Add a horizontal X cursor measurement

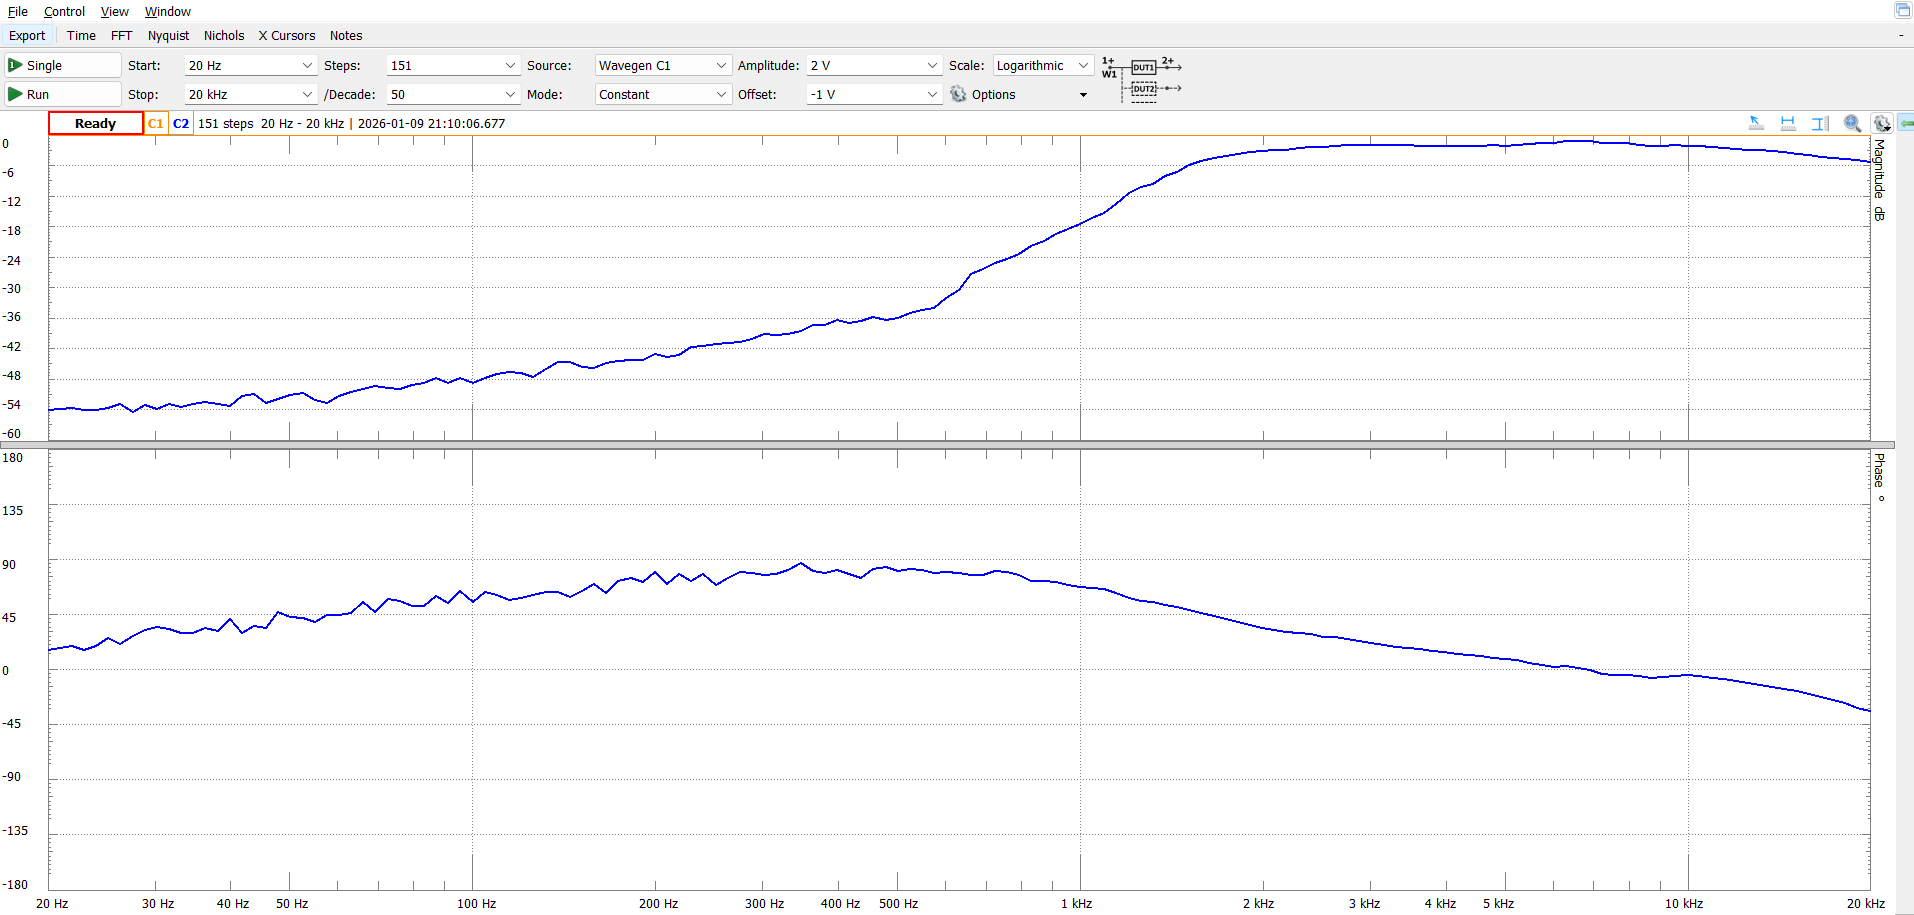pos(1788,123)
